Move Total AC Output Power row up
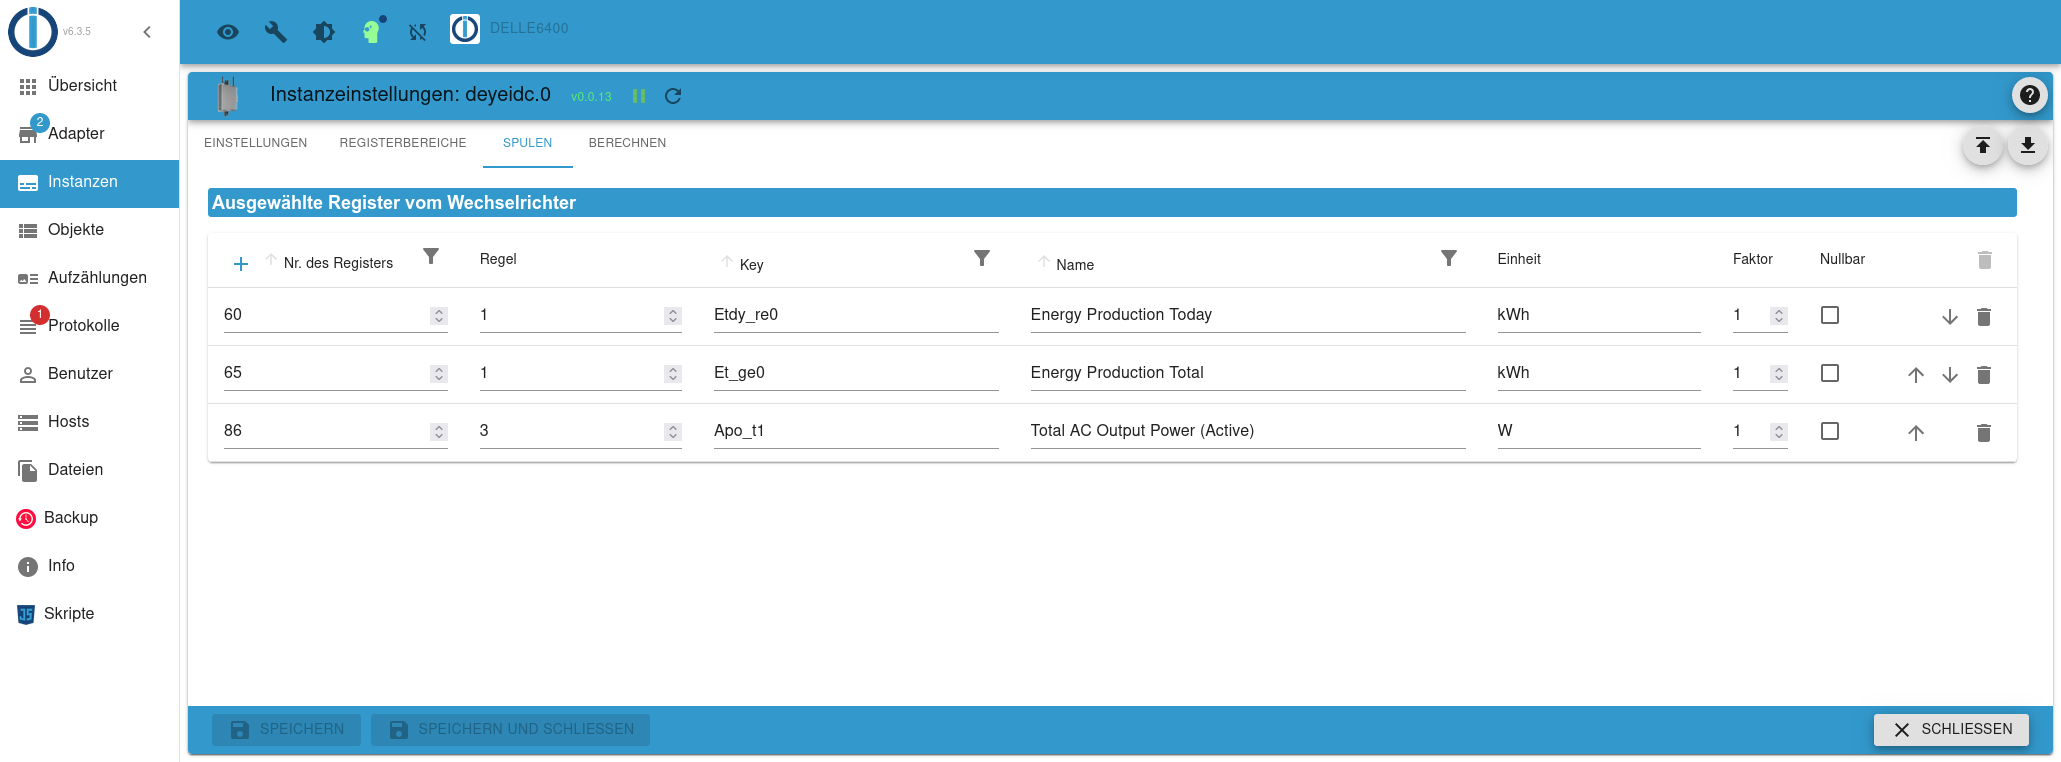The width and height of the screenshot is (2061, 762). coord(1916,433)
